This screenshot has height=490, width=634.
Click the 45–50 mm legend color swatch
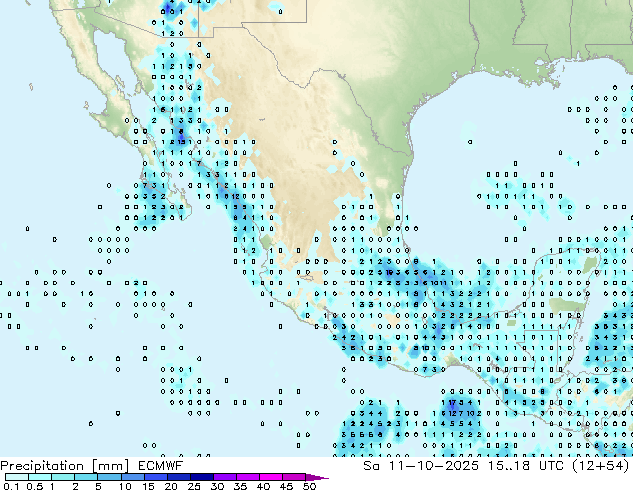294,477
